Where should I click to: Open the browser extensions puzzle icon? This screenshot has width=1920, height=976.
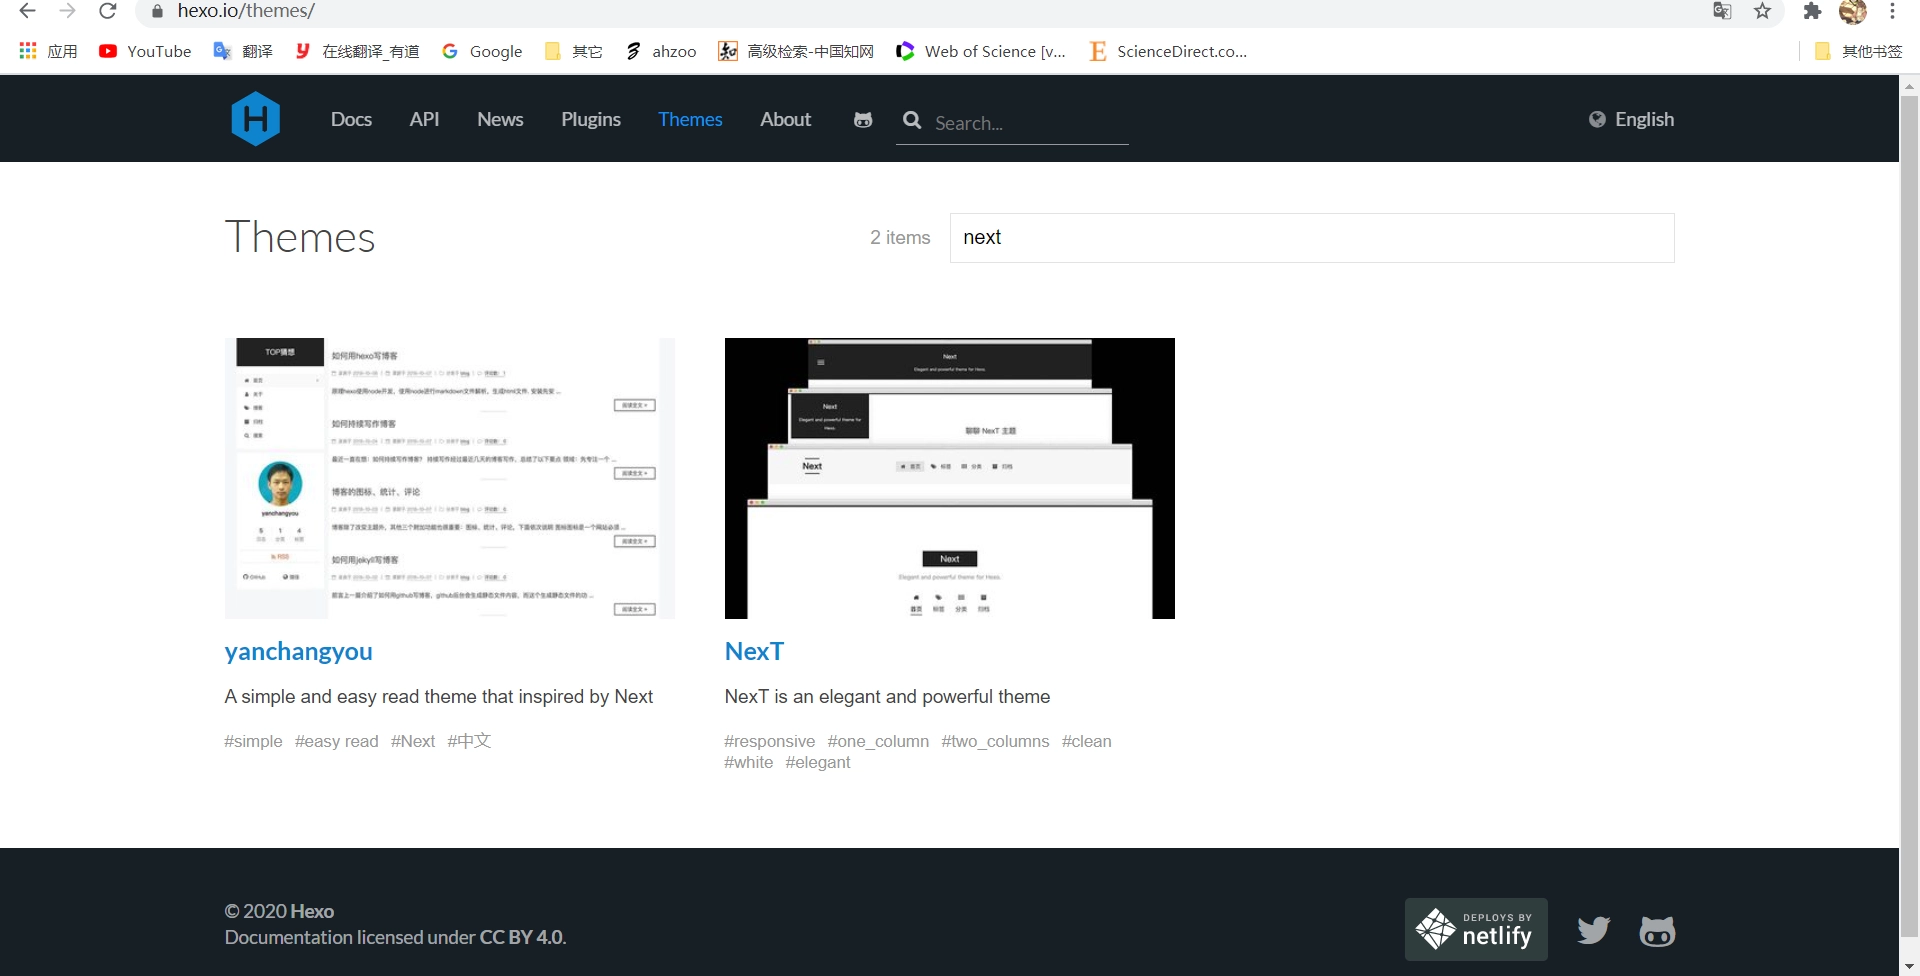1812,11
